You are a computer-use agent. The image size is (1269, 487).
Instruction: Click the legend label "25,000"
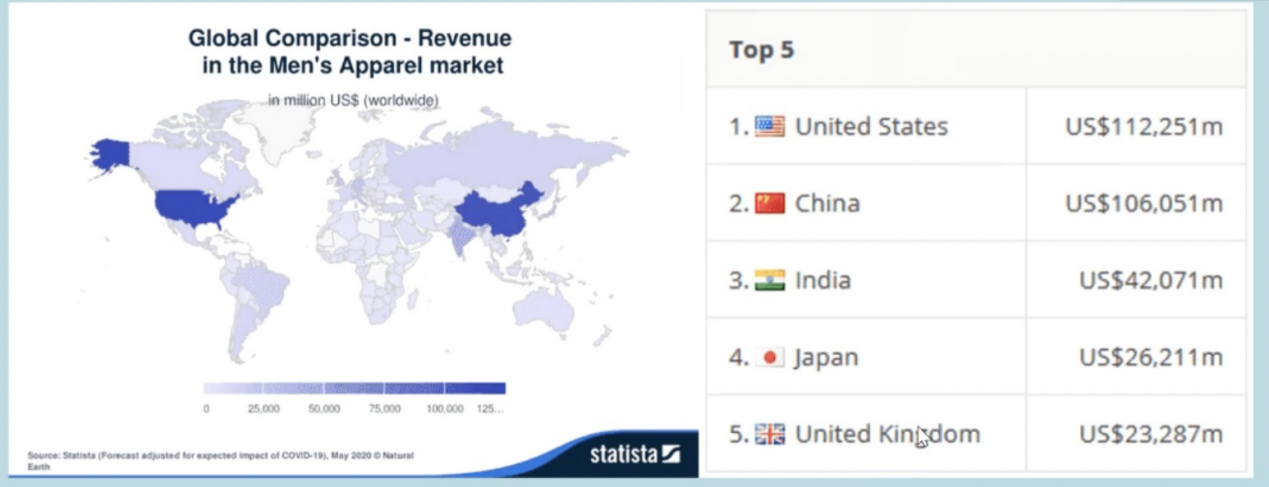(264, 409)
